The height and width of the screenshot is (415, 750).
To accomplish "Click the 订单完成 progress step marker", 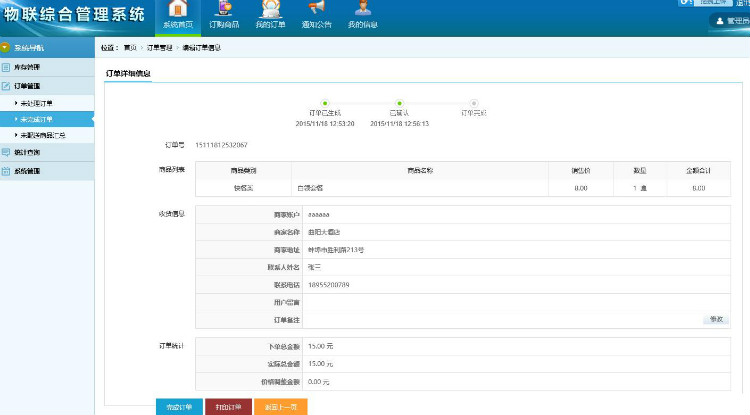I will (x=474, y=103).
